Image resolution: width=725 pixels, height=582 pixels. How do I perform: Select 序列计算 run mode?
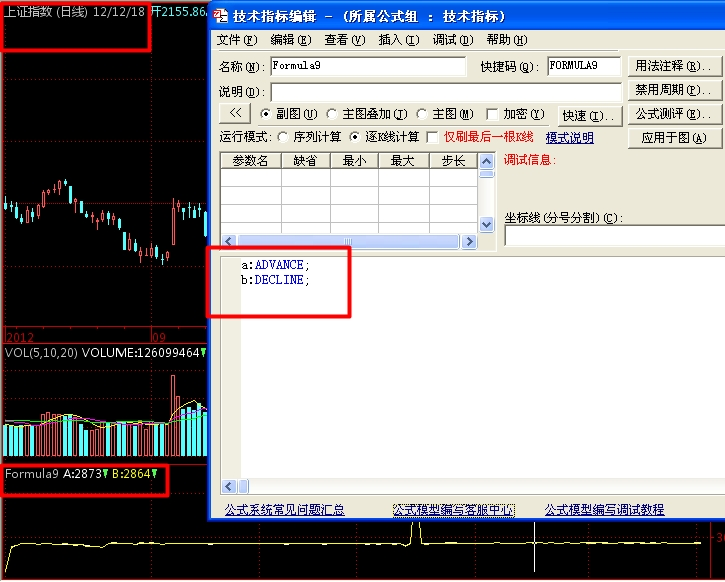[x=283, y=137]
